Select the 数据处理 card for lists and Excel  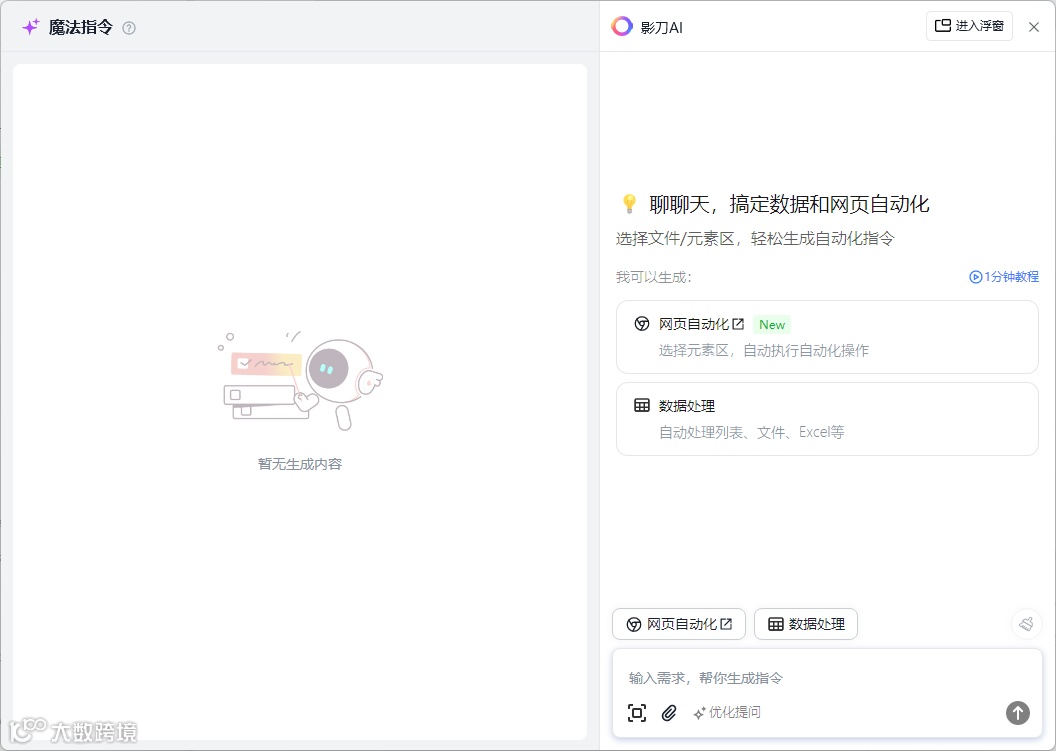coord(827,419)
